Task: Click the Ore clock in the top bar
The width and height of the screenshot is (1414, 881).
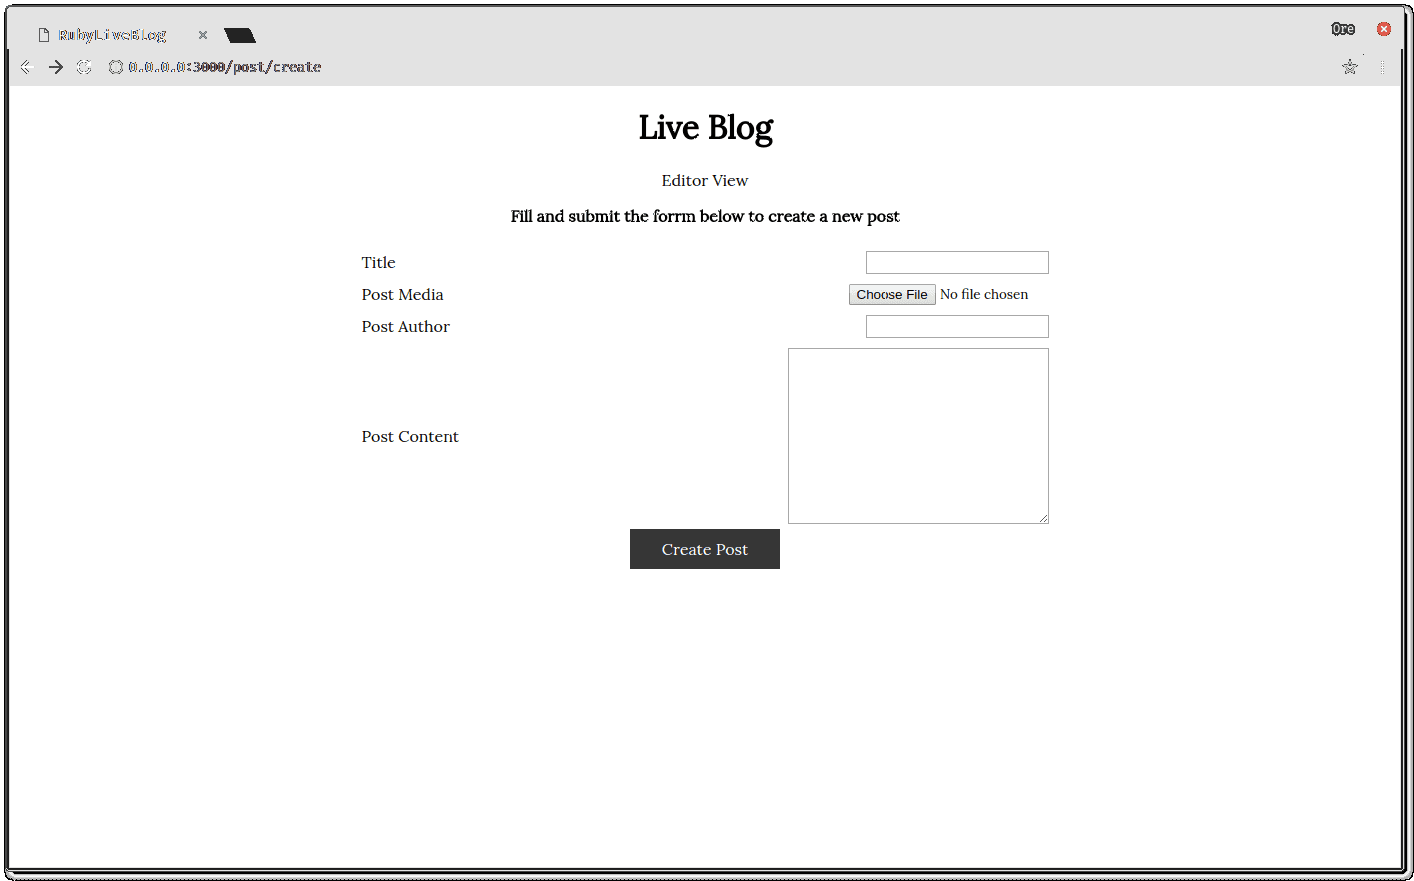Action: (1343, 28)
